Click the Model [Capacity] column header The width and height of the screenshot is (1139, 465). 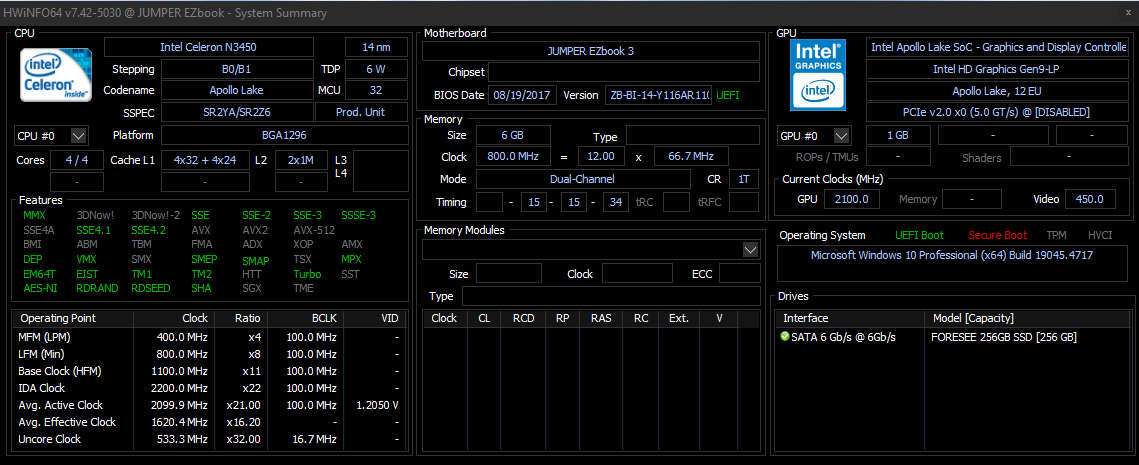click(973, 318)
